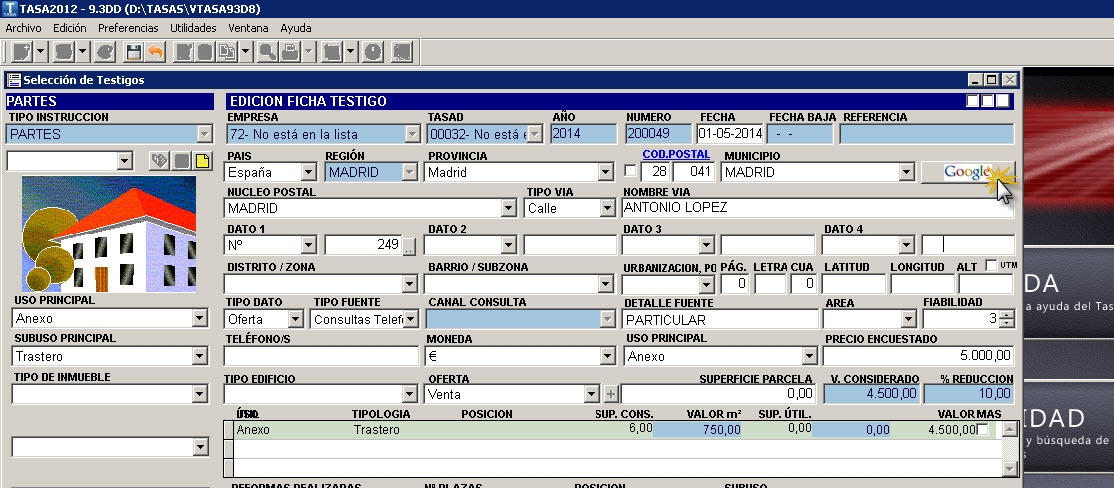
Task: Click the clock icon in toolbar
Action: (373, 52)
